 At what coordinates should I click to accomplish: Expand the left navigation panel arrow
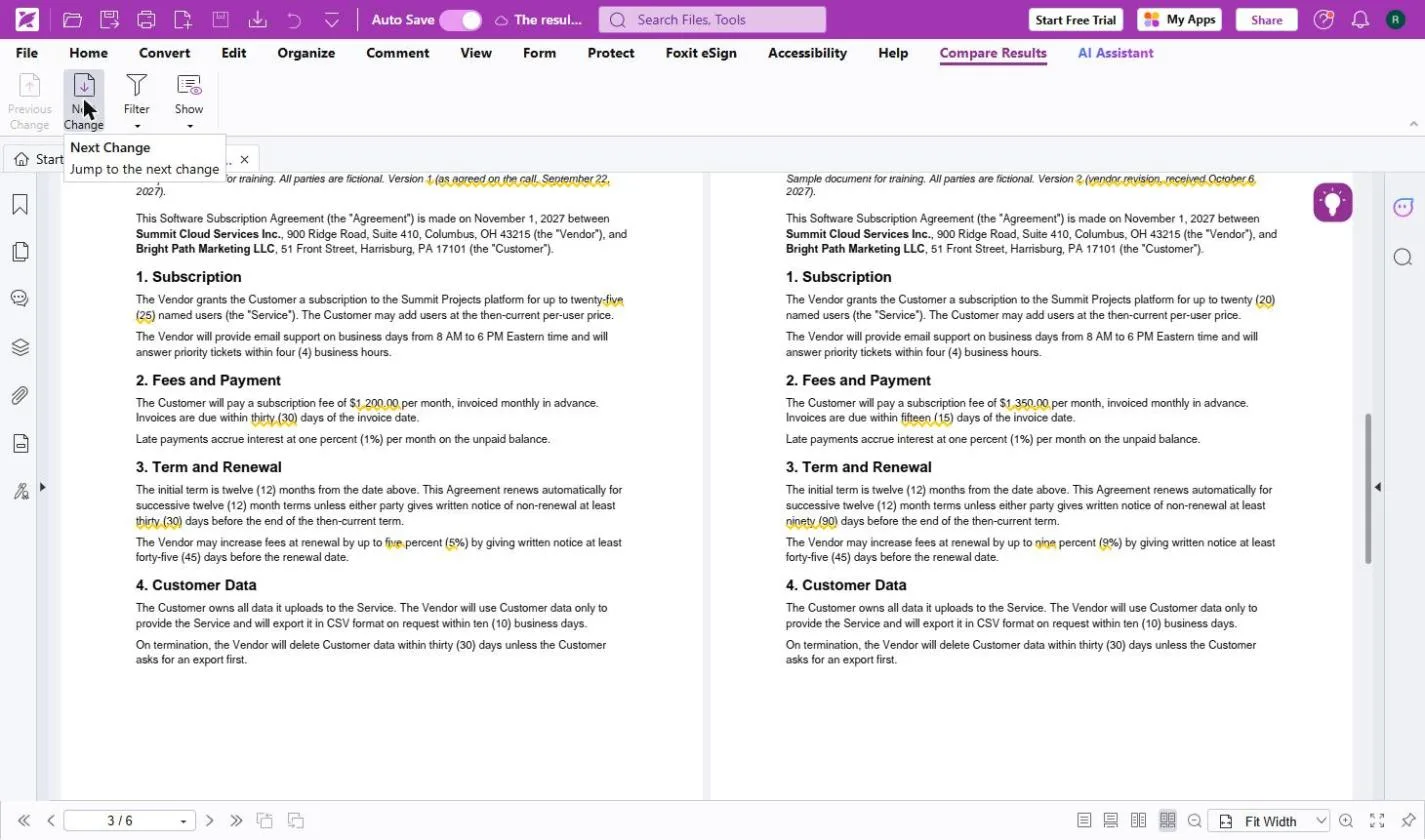[42, 487]
